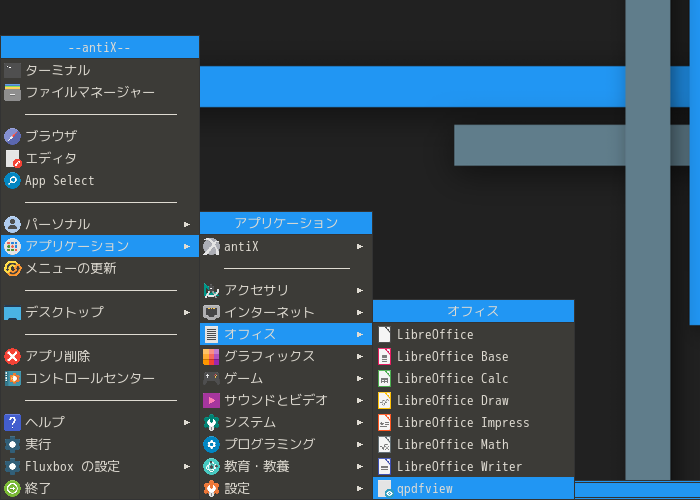Screen dimensions: 700x500
Task: Expand the antiX submenu arrow
Action: [360, 246]
